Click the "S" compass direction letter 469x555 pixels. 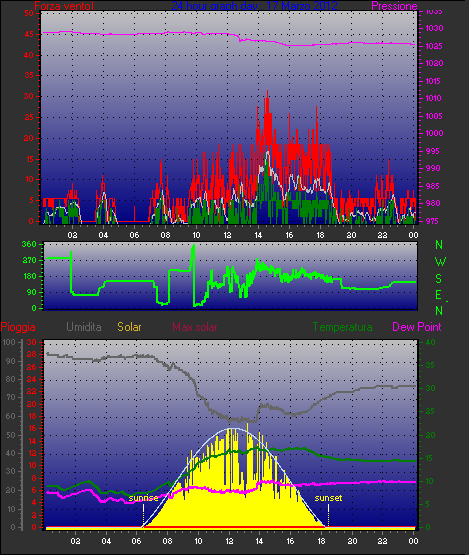point(439,279)
